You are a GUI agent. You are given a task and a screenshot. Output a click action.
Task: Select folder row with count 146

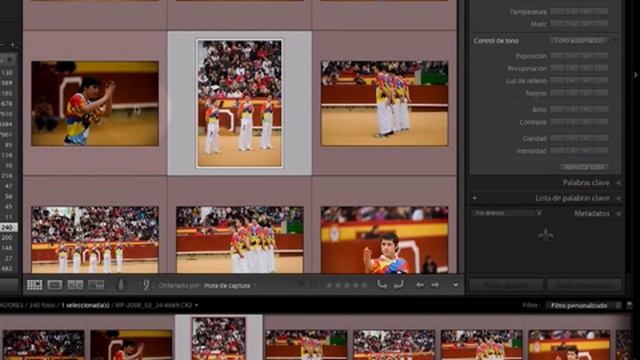tap(9, 248)
